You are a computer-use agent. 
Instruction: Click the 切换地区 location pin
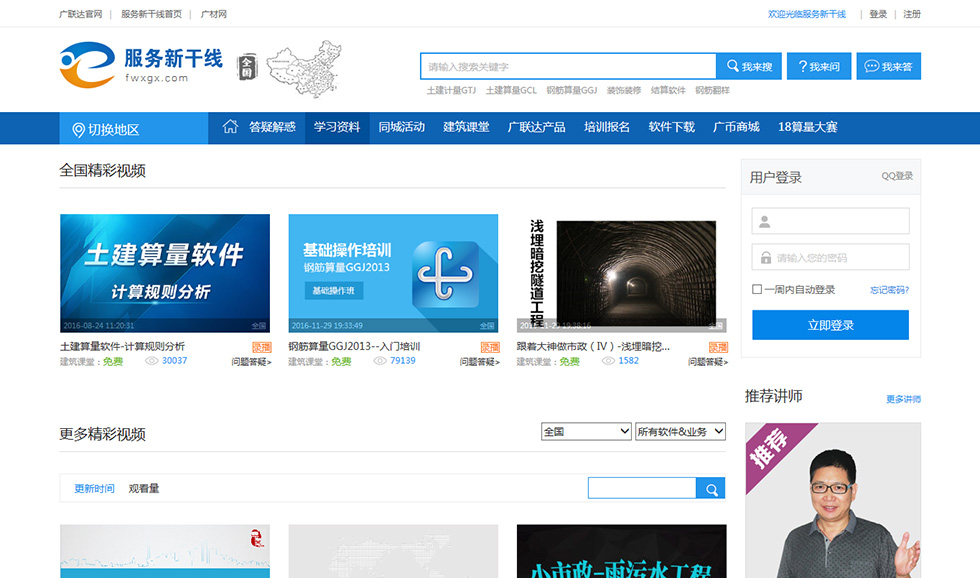tap(79, 130)
